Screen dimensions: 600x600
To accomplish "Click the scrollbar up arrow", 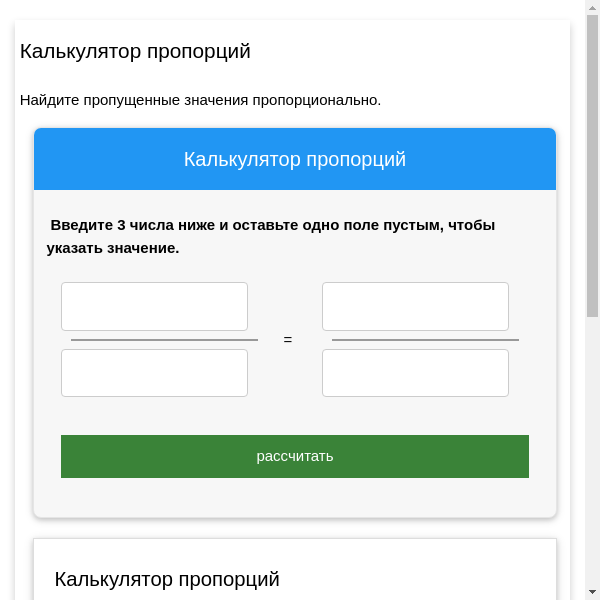I will pos(592,8).
